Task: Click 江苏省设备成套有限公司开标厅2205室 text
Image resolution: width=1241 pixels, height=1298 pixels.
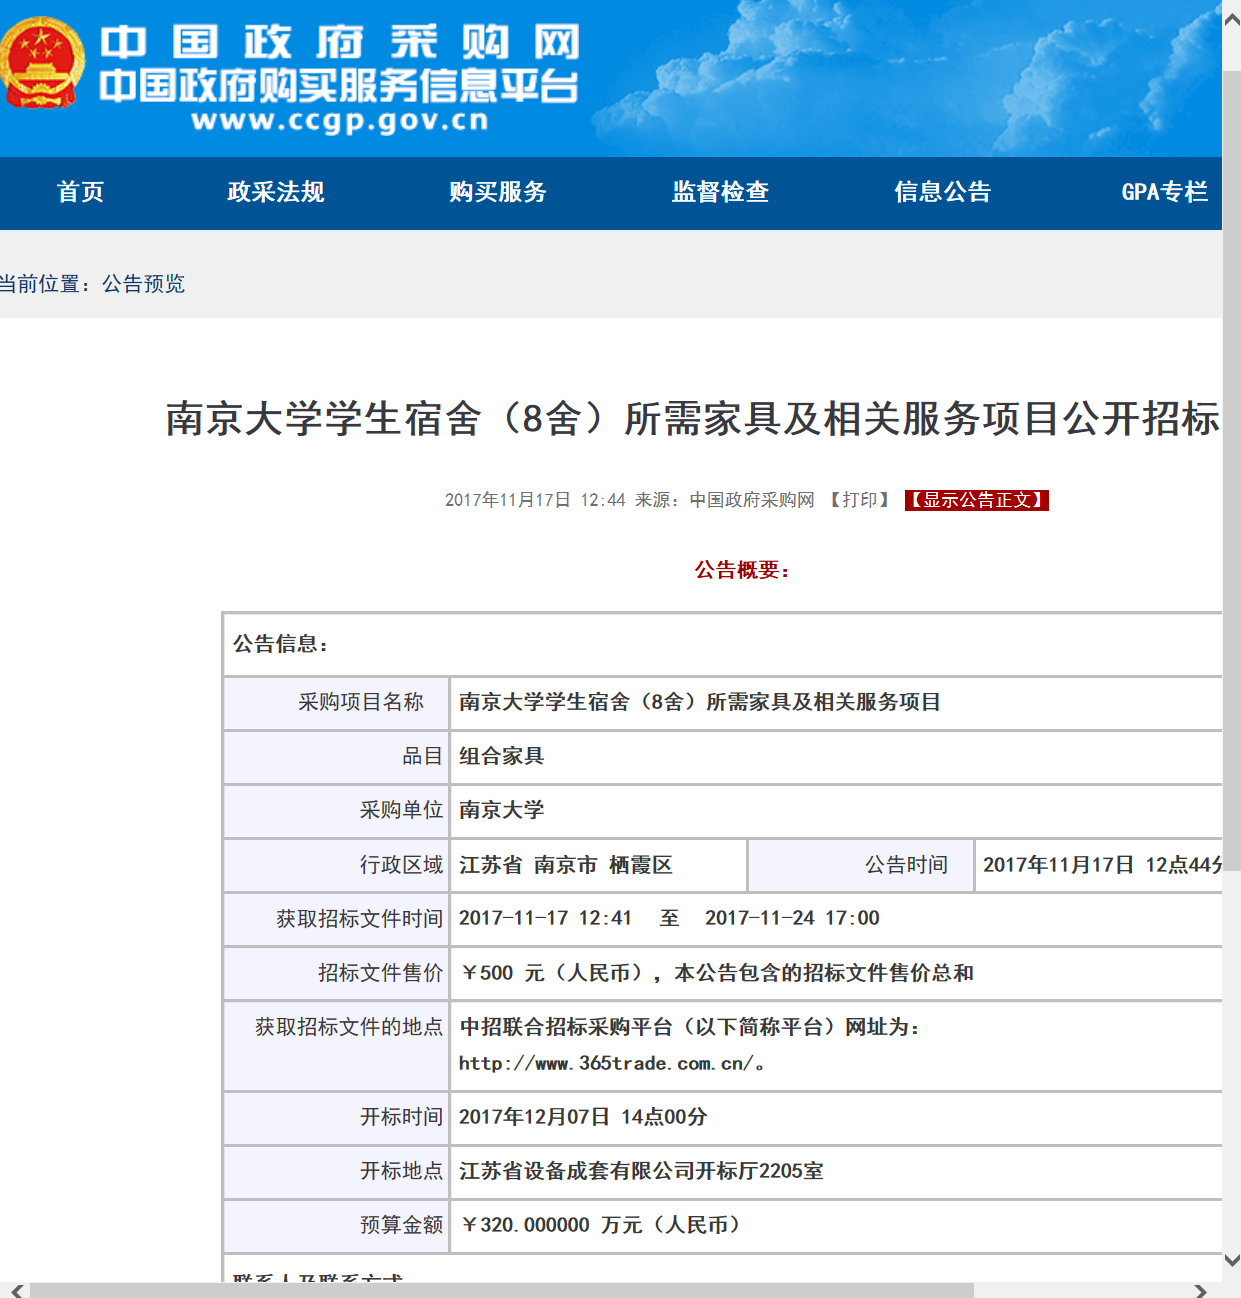Action: tap(641, 1171)
